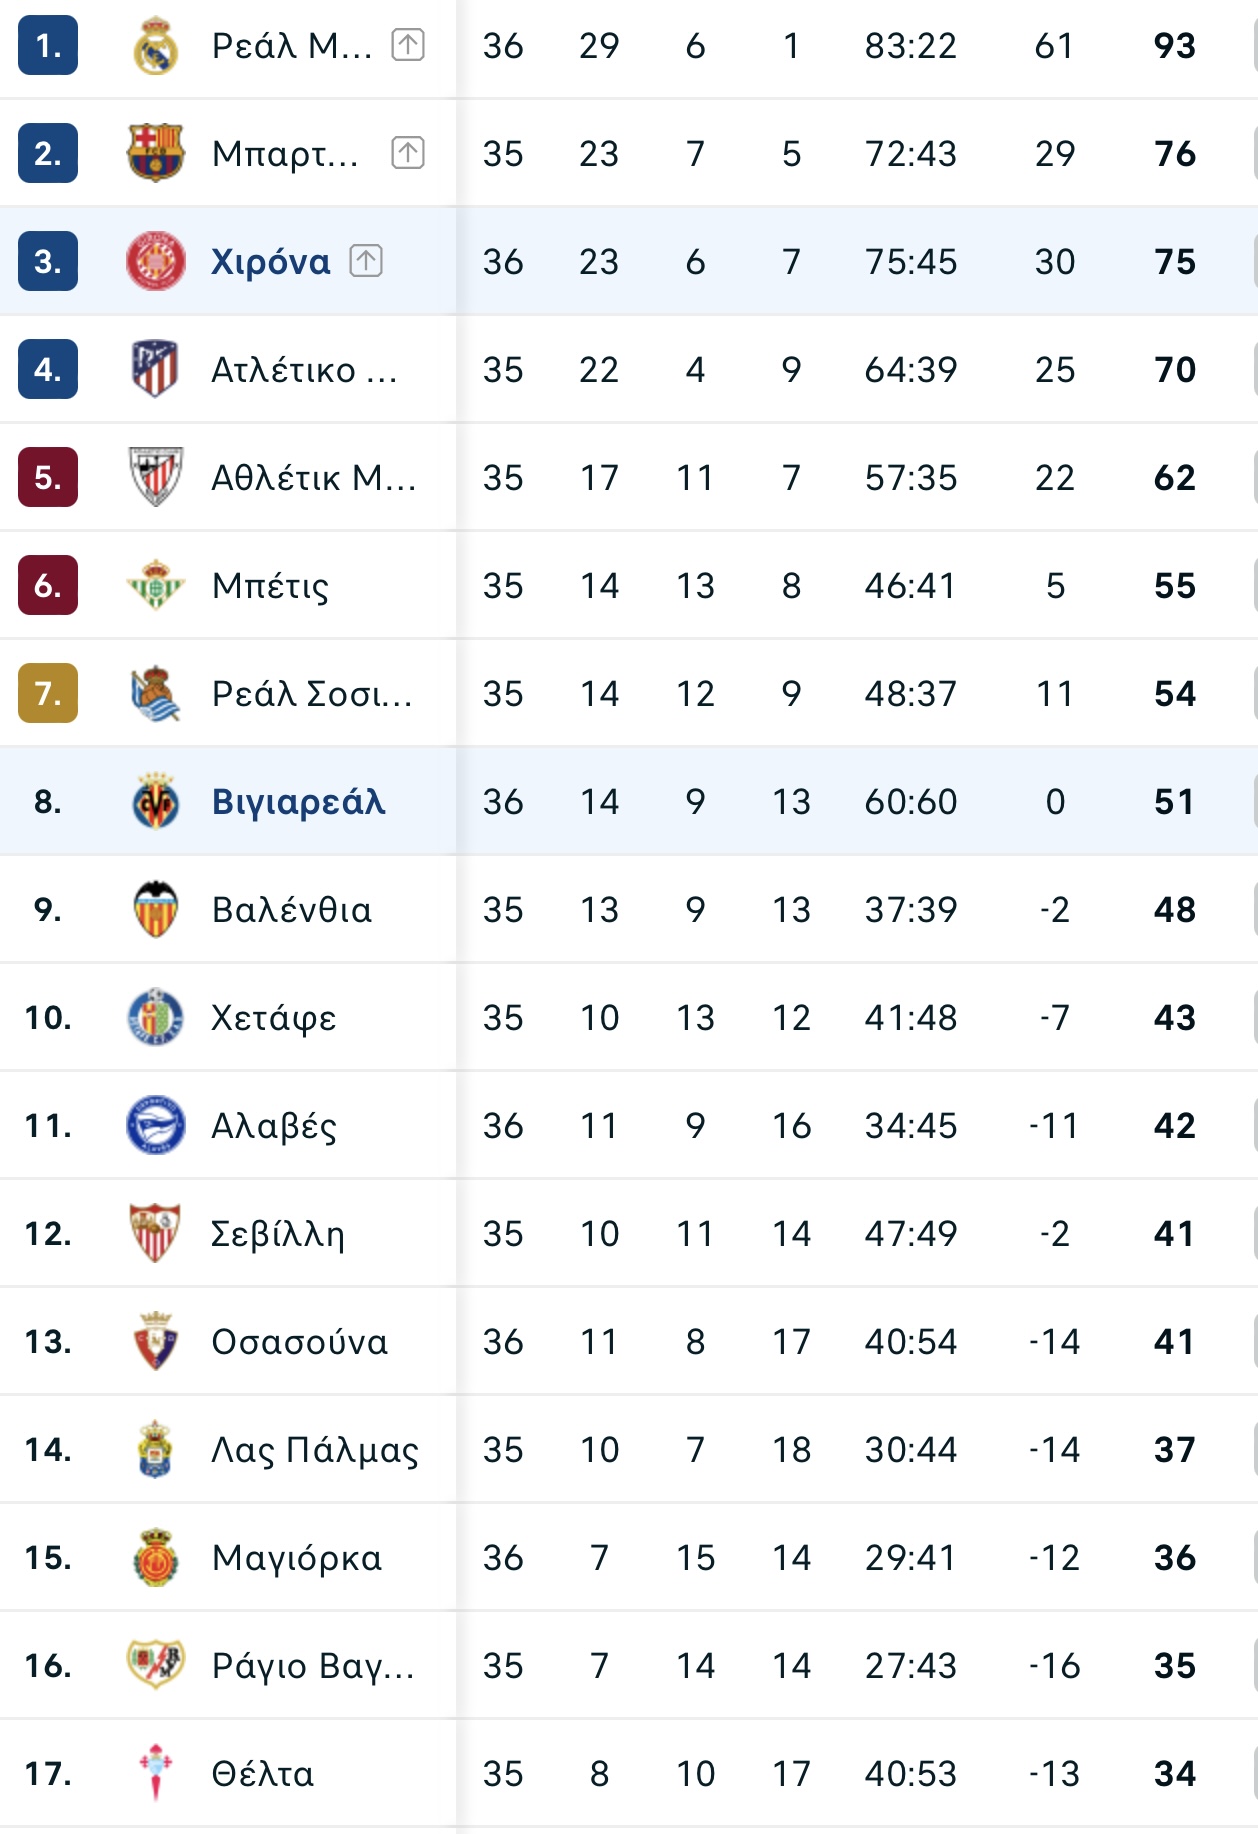Tap the Atlético Madrid club crest
Image resolution: width=1258 pixels, height=1834 pixels.
(x=155, y=369)
